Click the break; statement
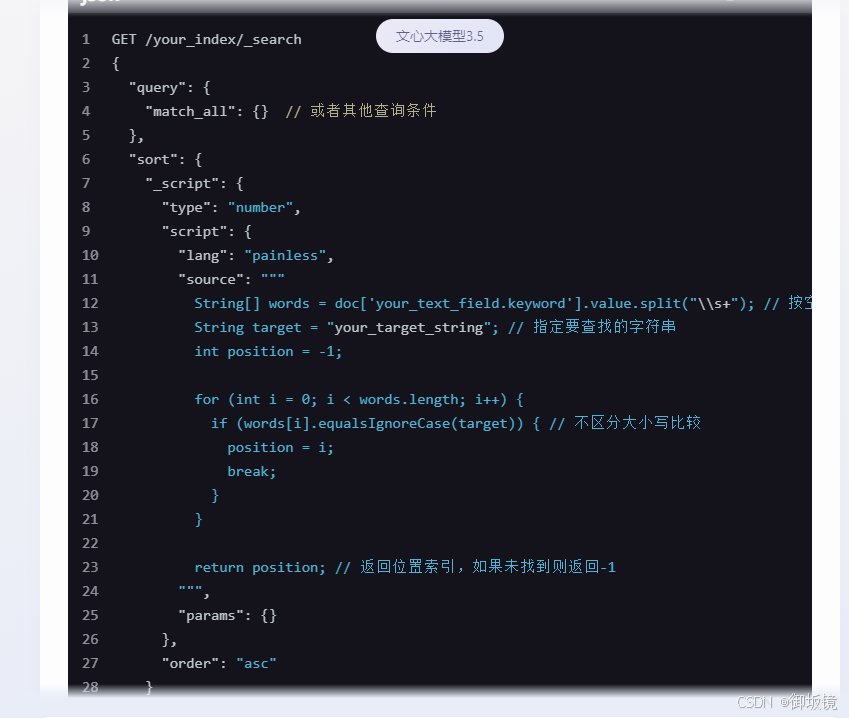Image resolution: width=849 pixels, height=718 pixels. tap(252, 471)
